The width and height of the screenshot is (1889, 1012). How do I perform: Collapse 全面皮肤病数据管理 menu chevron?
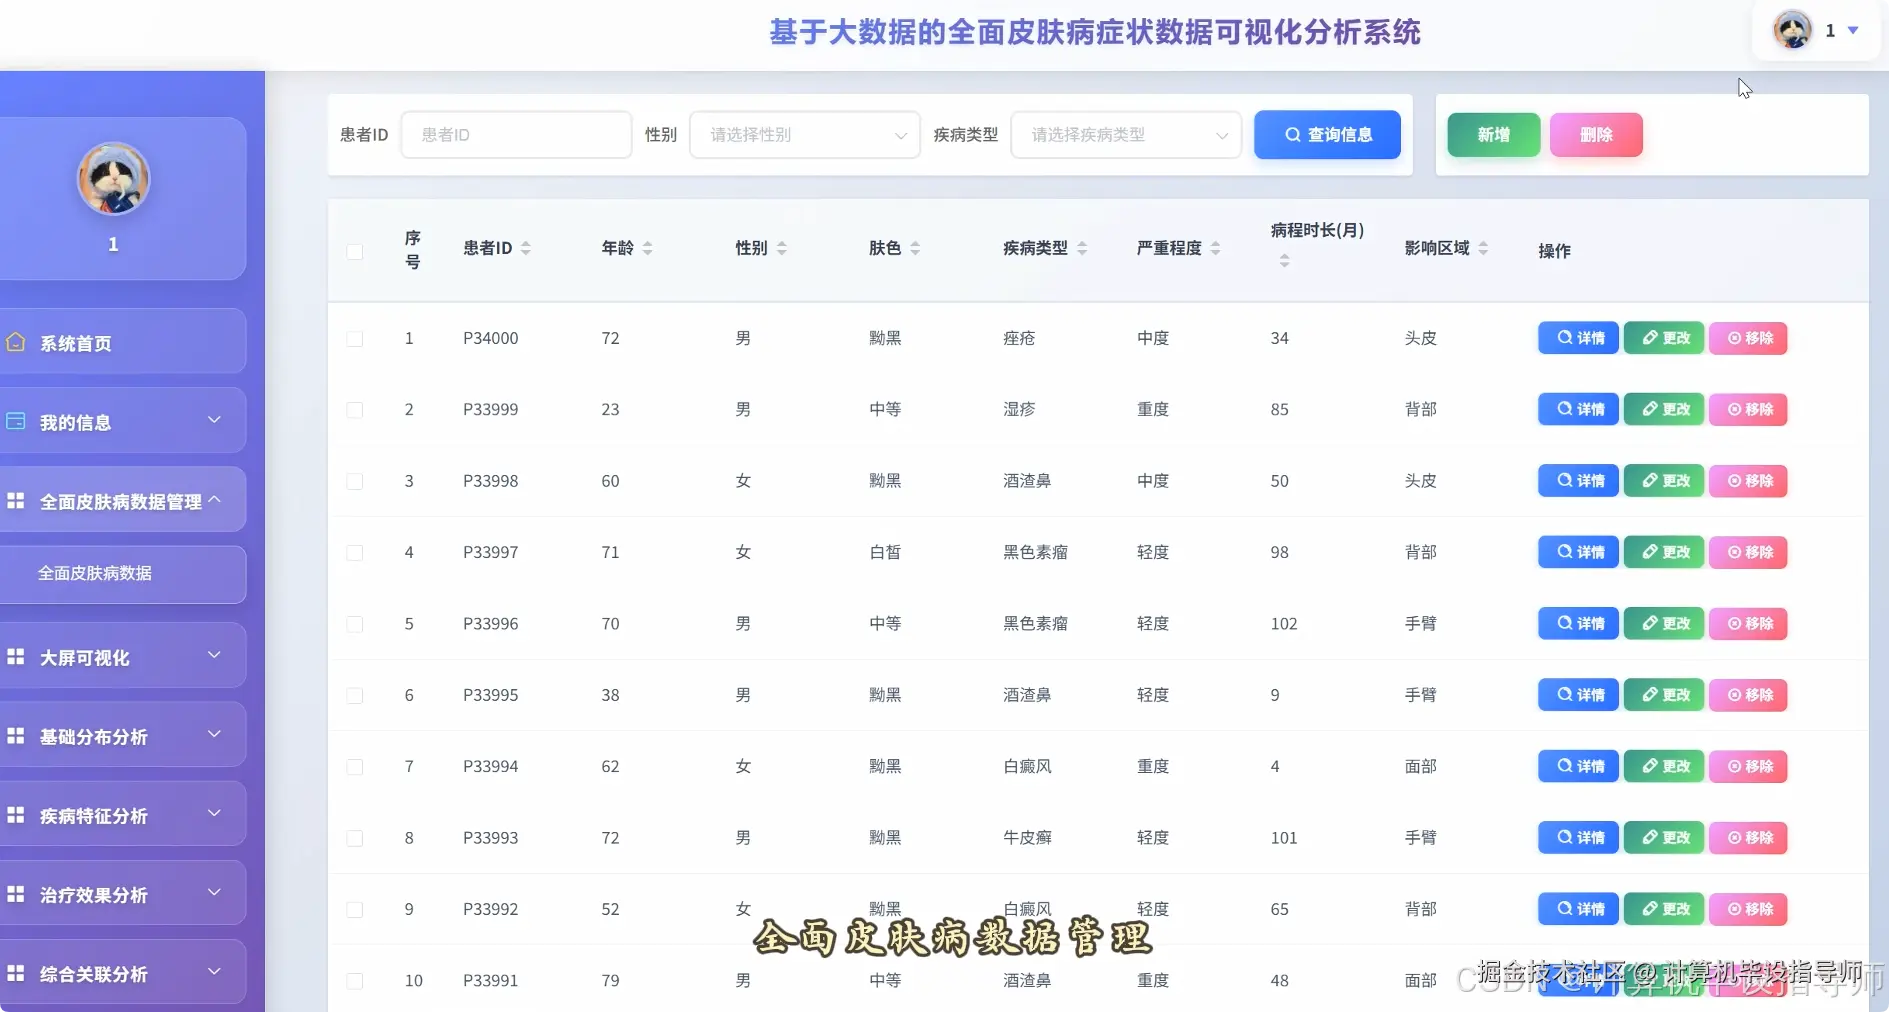(214, 498)
